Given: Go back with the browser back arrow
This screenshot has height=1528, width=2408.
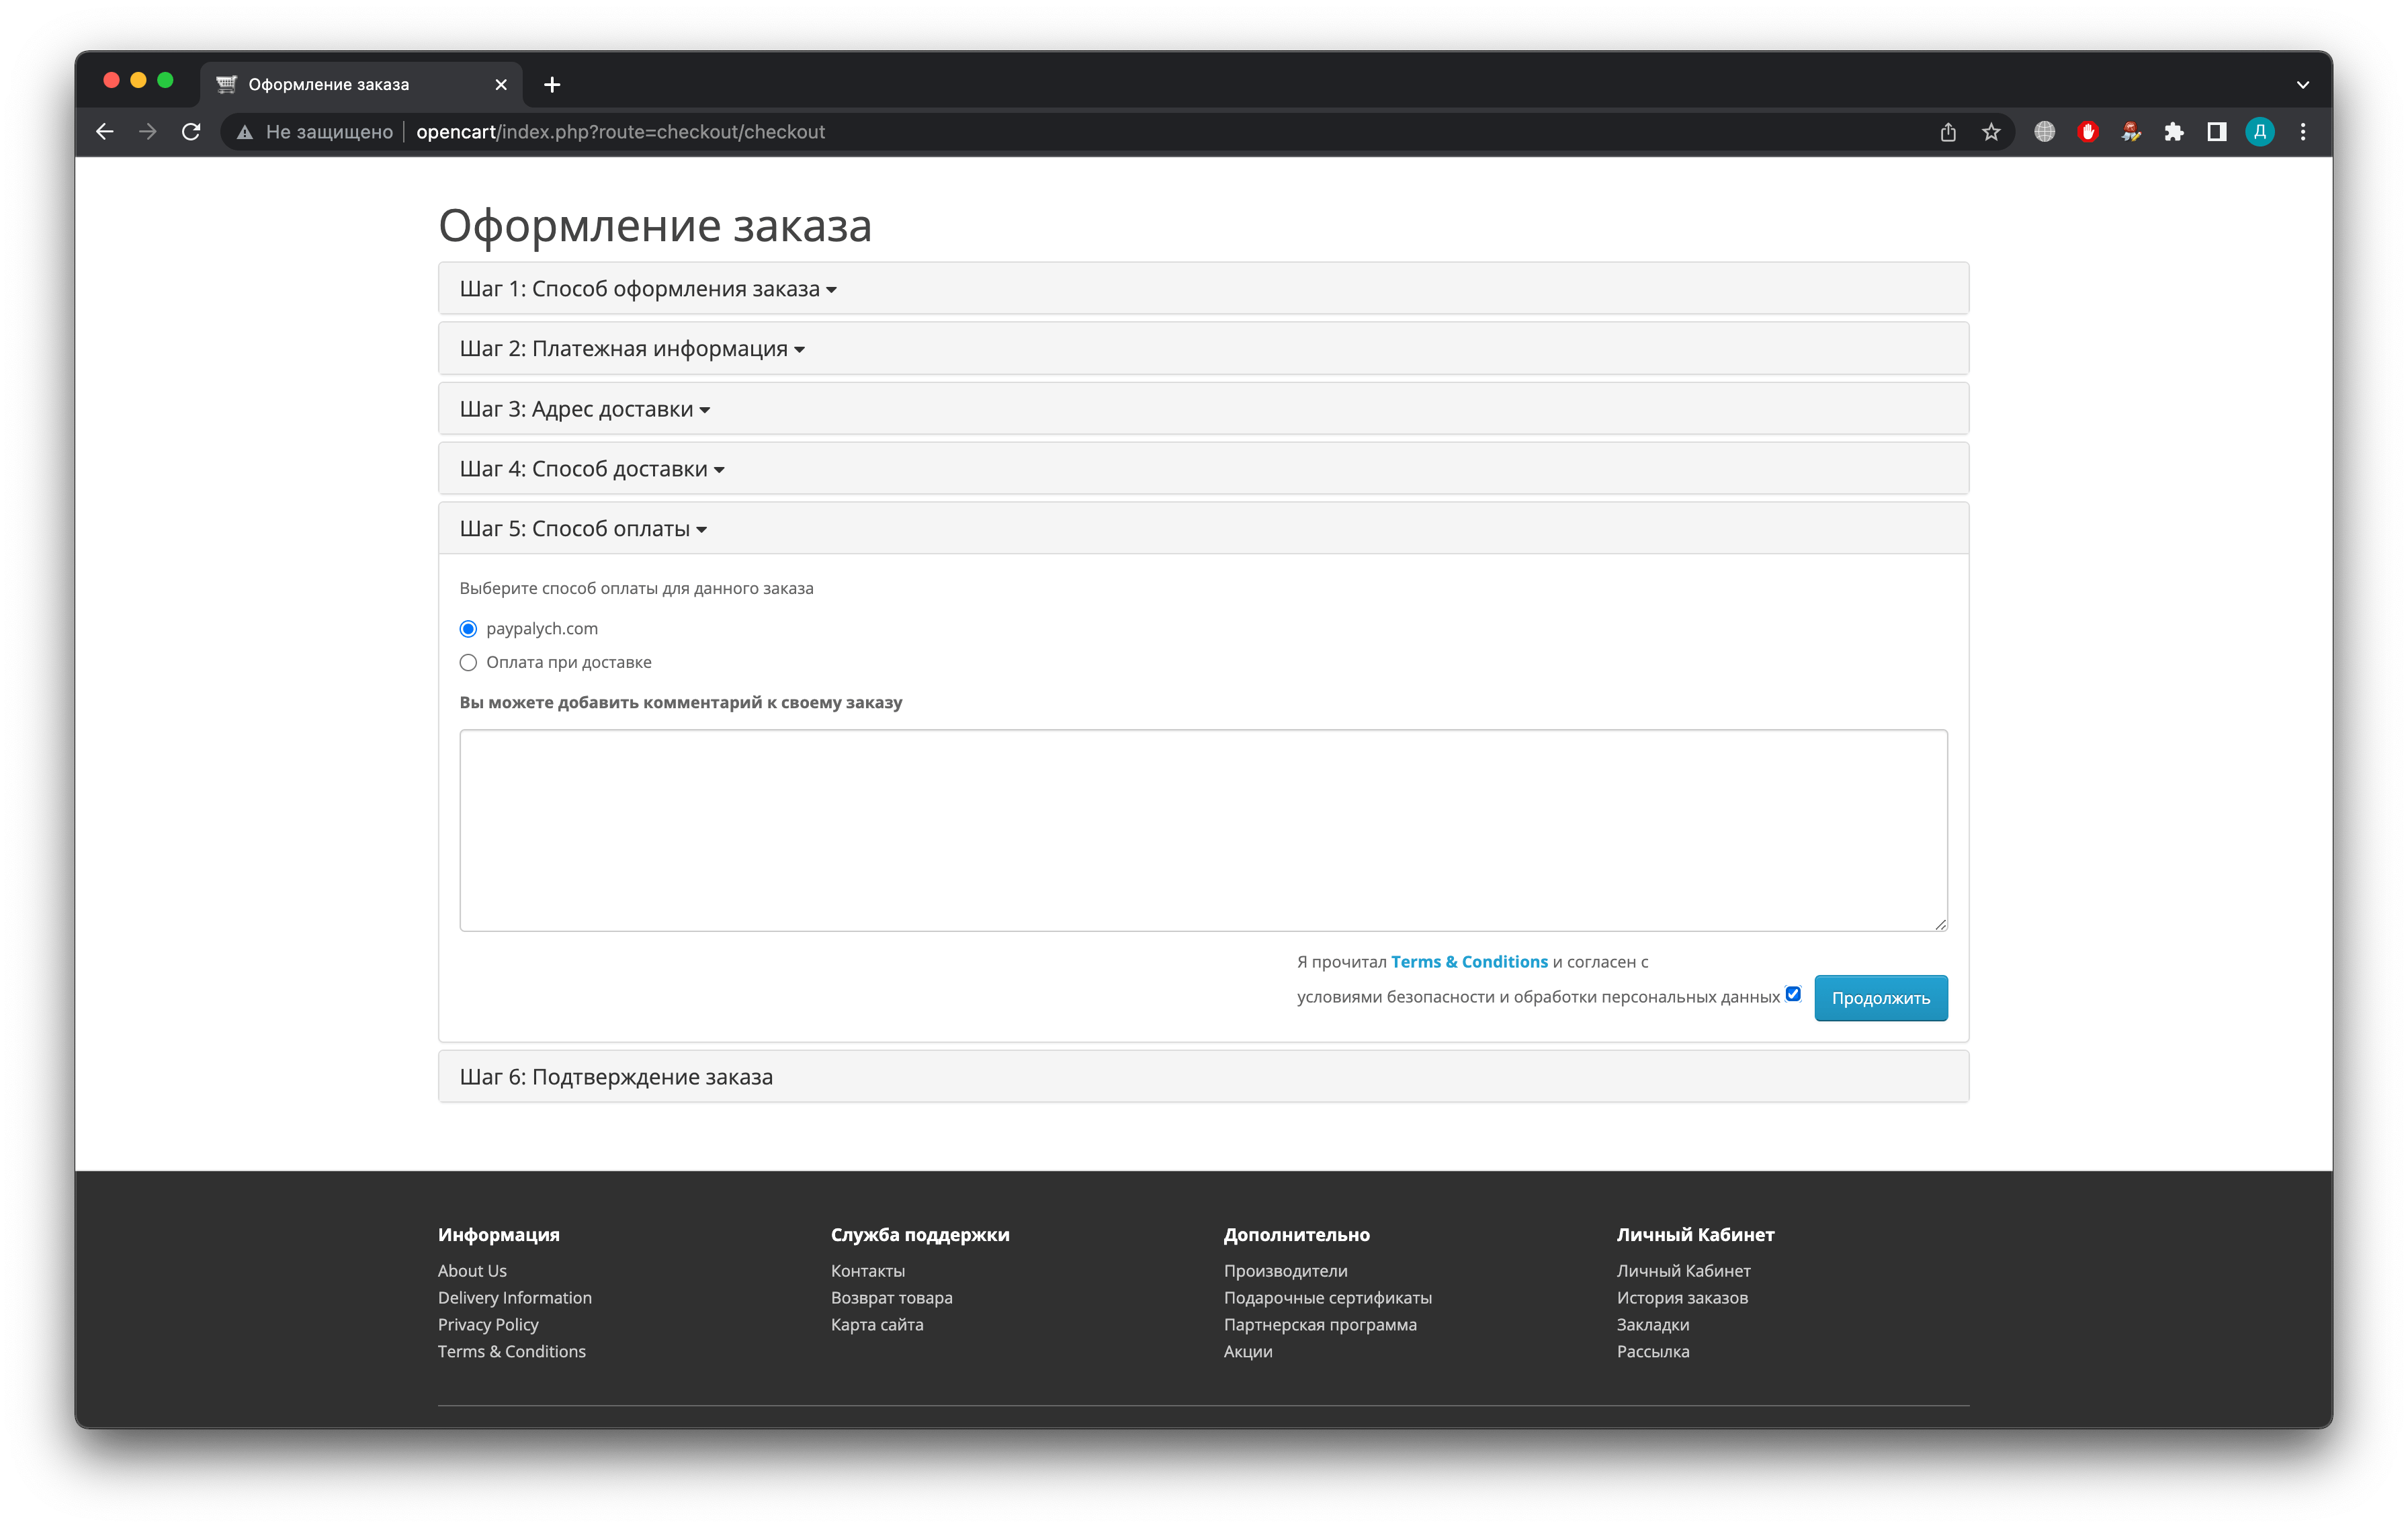Looking at the screenshot, I should tap(104, 132).
